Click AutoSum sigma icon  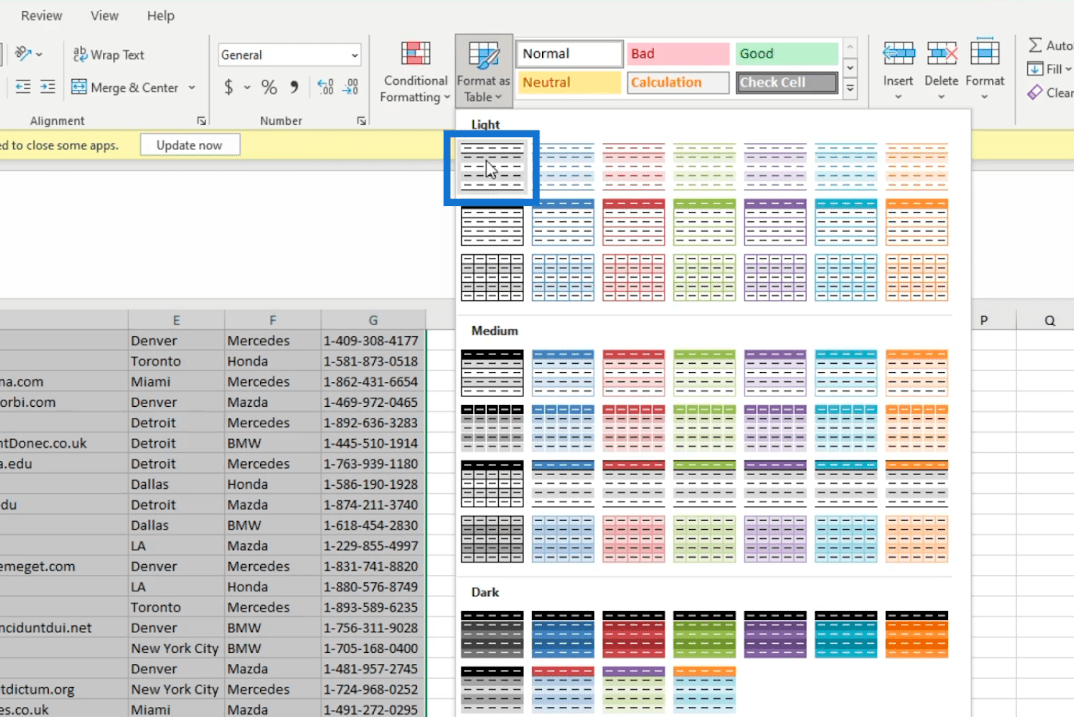coord(1035,45)
